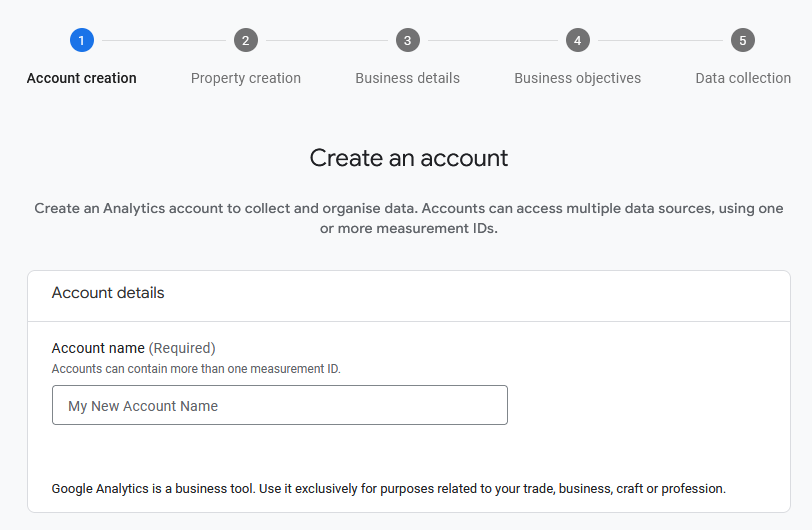This screenshot has width=812, height=530.
Task: Click the step 1 blue circle icon
Action: pos(82,40)
